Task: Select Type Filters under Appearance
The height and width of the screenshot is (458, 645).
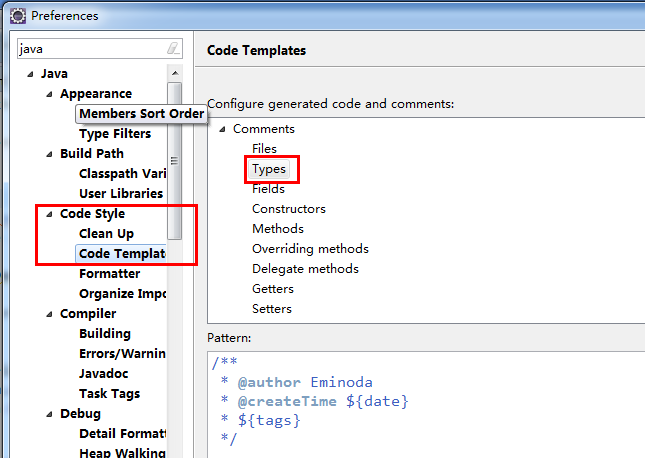Action: (115, 134)
